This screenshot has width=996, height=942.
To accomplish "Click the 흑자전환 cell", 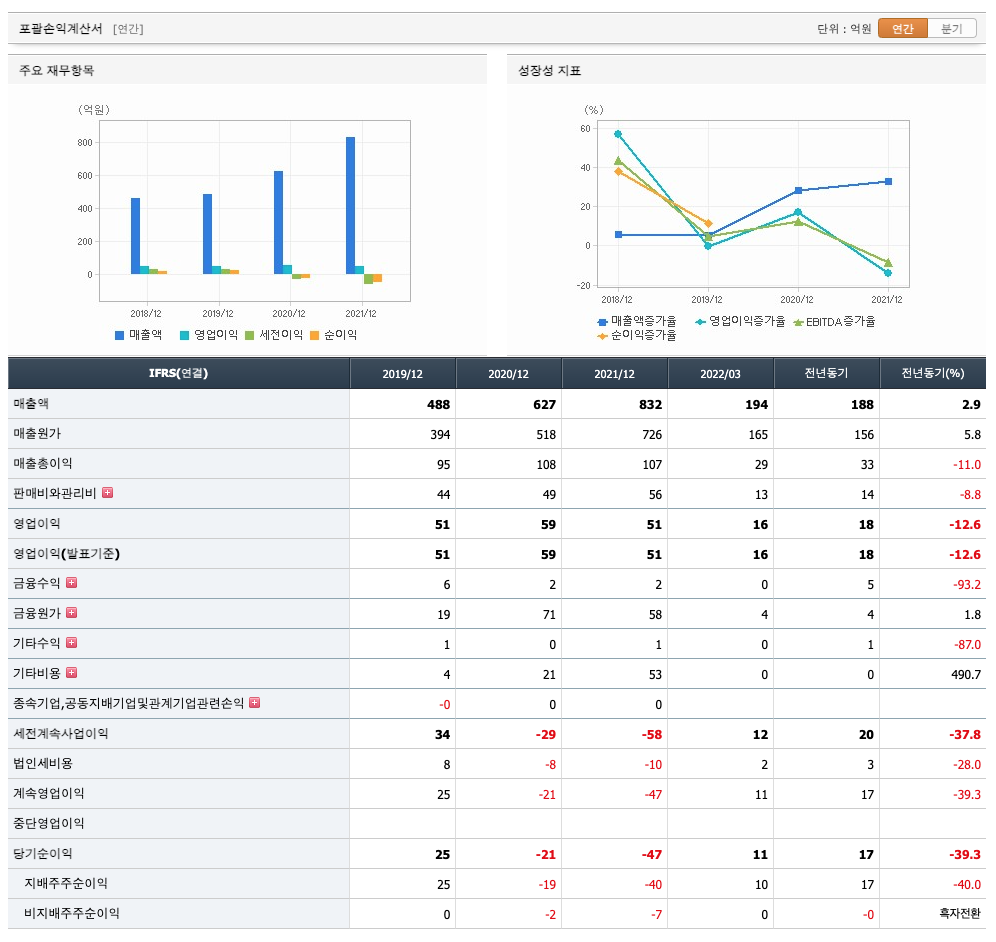I will point(960,913).
